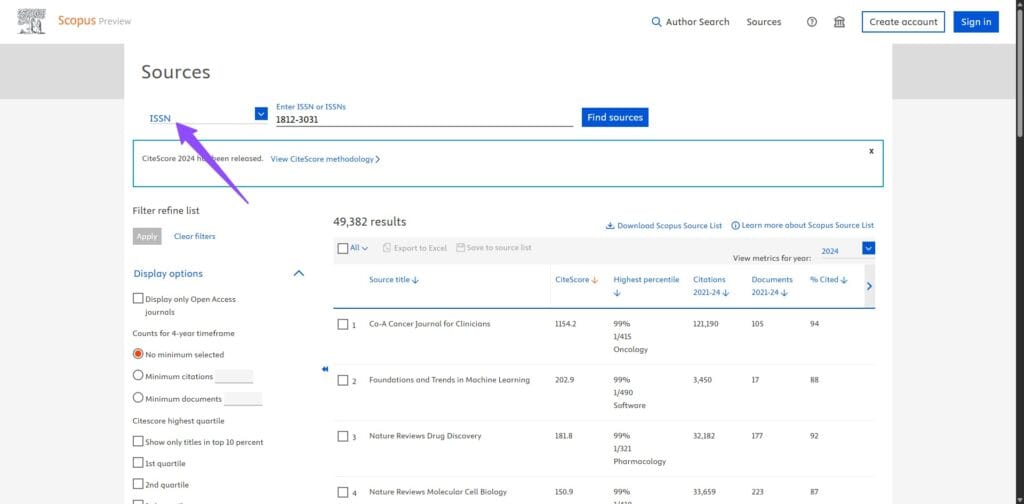Click the Find sources button
The height and width of the screenshot is (504, 1024).
tap(615, 118)
